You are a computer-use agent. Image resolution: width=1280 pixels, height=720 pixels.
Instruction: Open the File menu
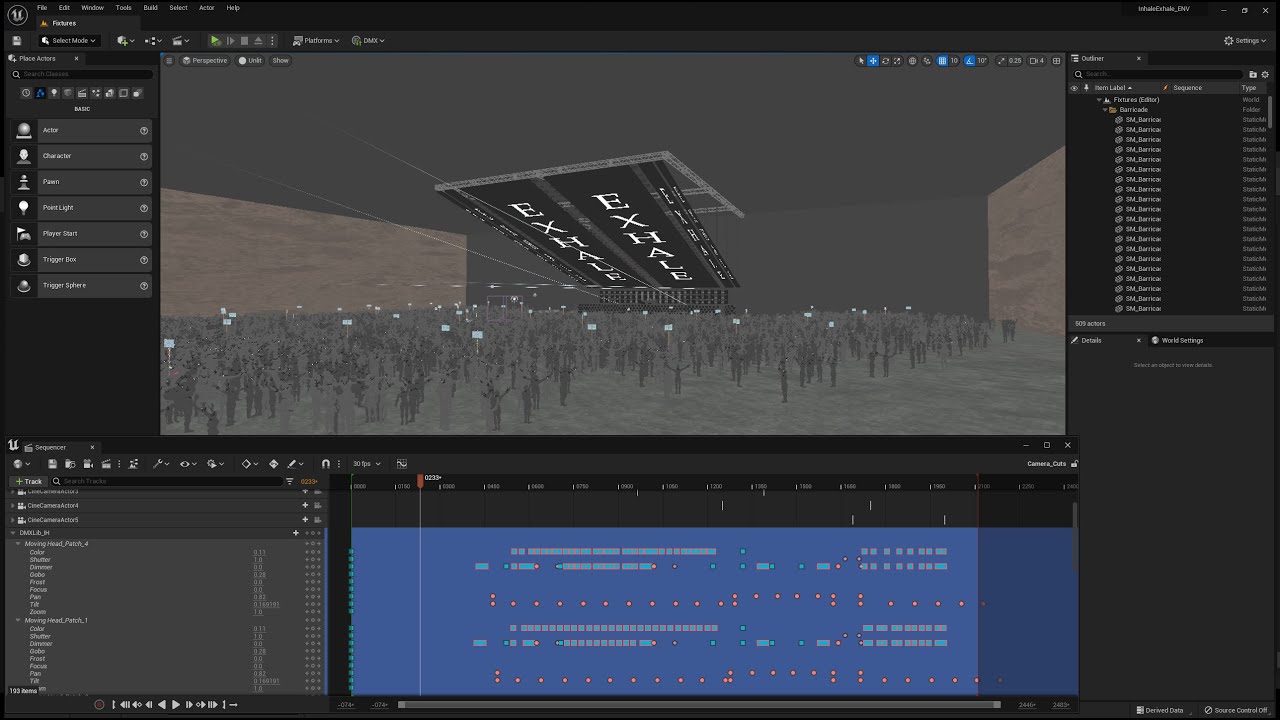[42, 8]
